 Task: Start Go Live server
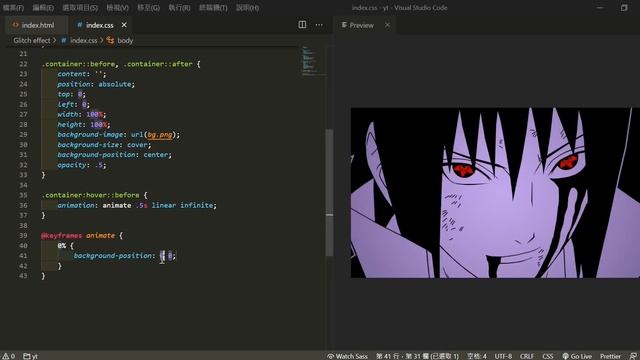(577, 356)
